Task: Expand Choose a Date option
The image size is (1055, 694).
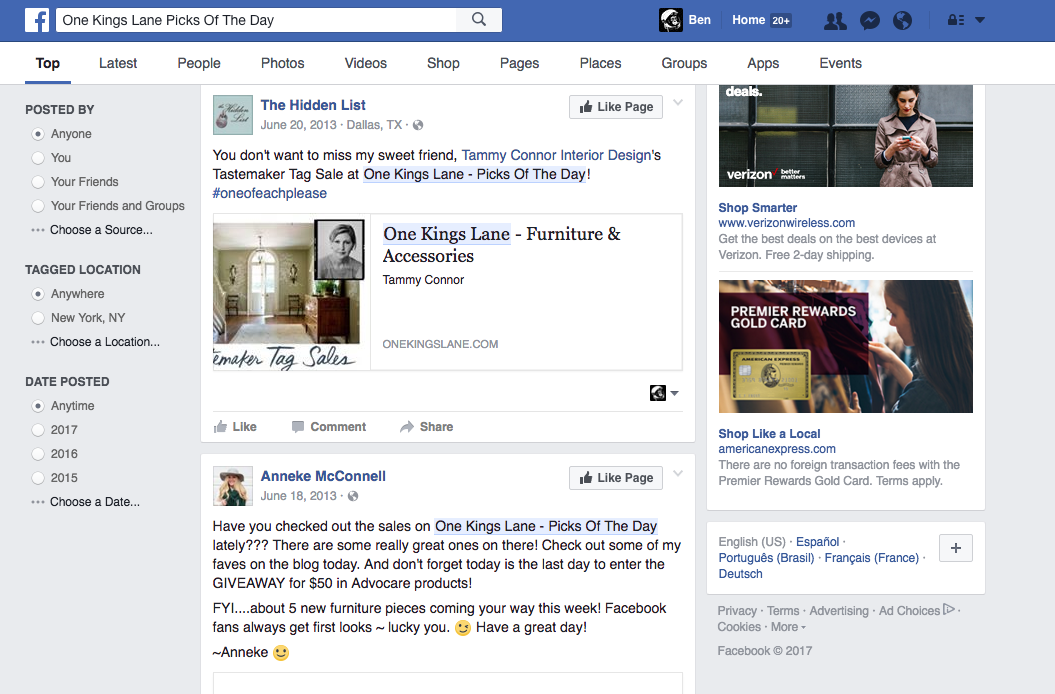Action: (x=85, y=502)
